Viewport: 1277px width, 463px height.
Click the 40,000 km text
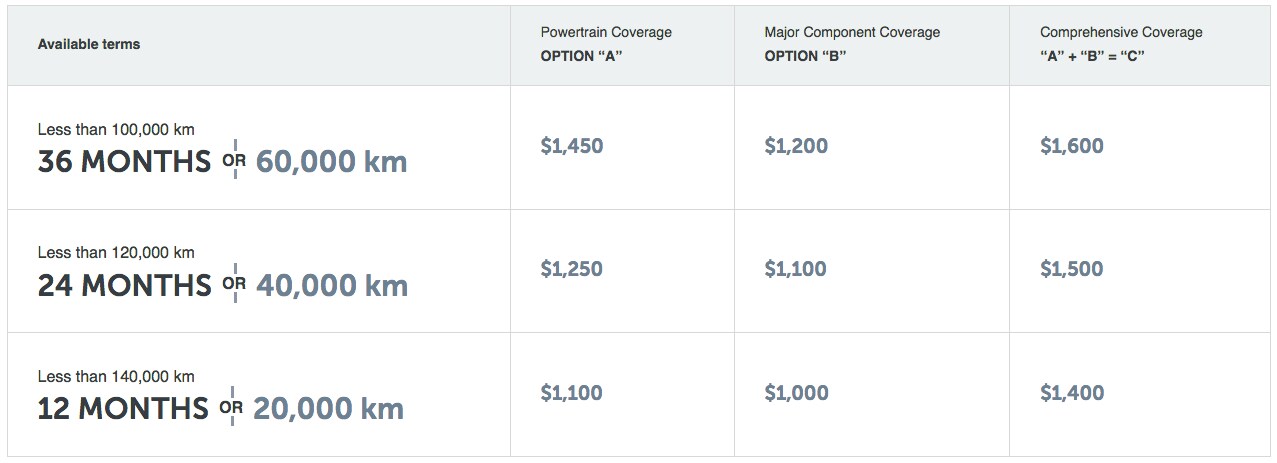(x=332, y=285)
